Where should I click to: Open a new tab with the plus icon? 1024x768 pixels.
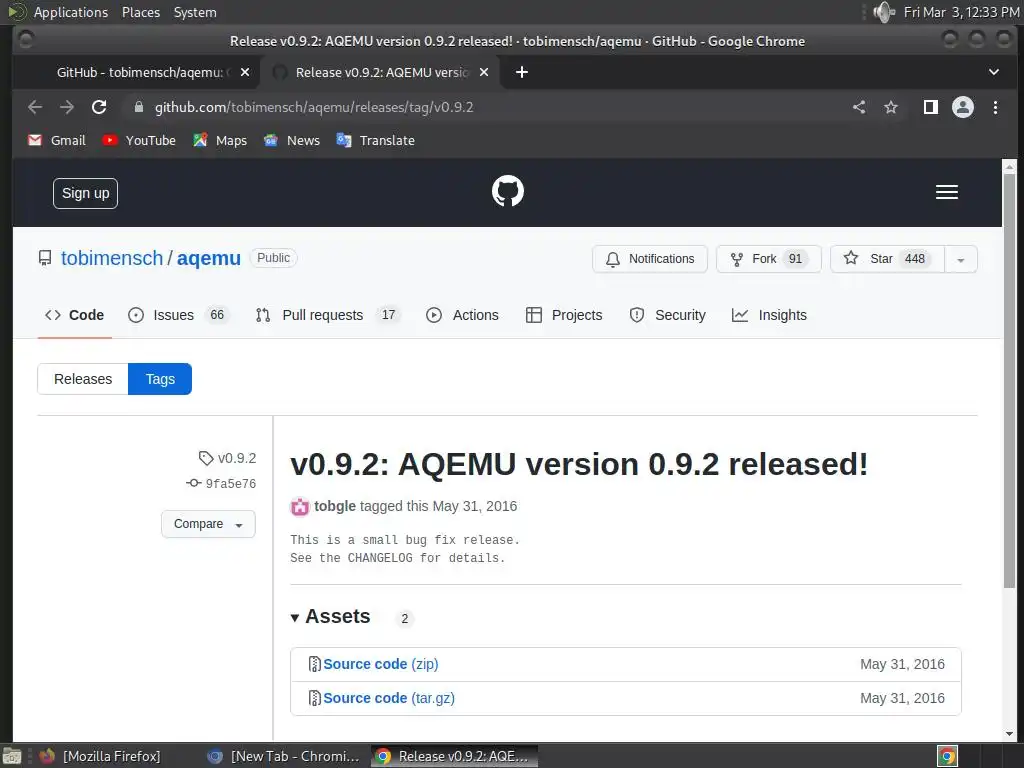521,72
